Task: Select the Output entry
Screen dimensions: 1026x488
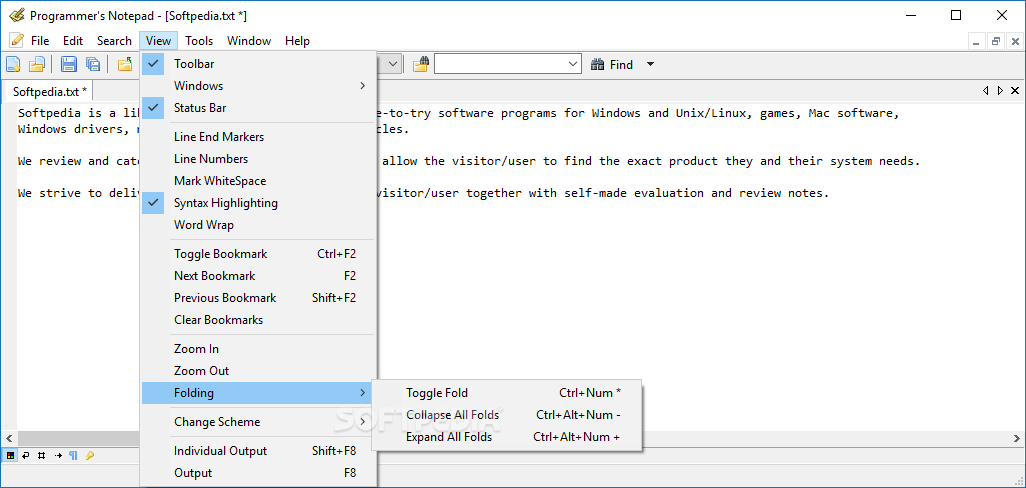Action: point(259,473)
